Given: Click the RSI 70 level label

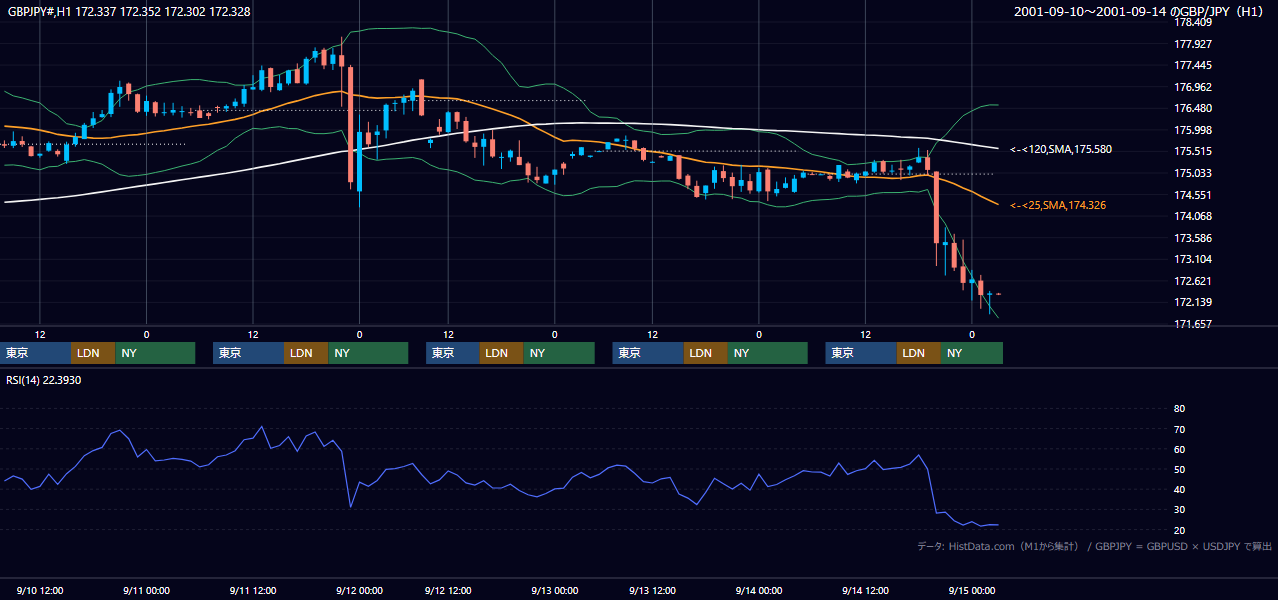Looking at the screenshot, I should 1179,429.
